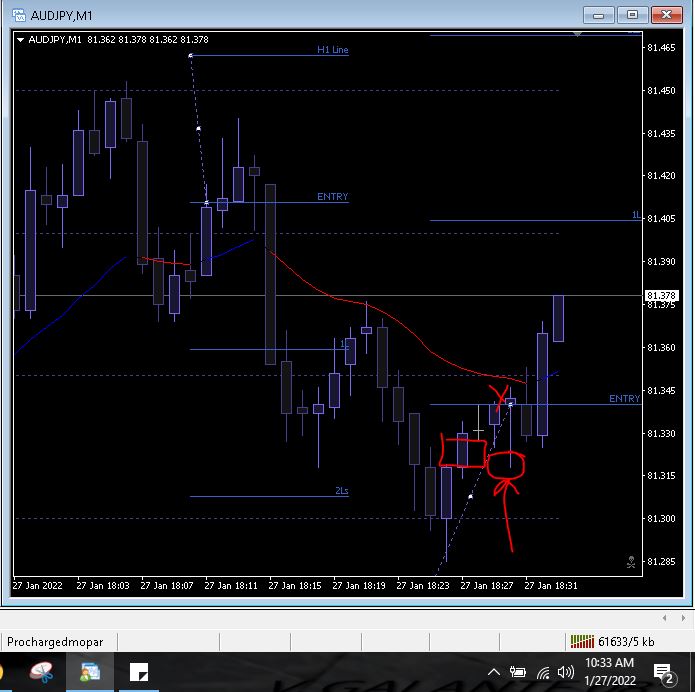Click the OHLC values 81.362 81.378 text
The image size is (695, 692).
(x=148, y=39)
